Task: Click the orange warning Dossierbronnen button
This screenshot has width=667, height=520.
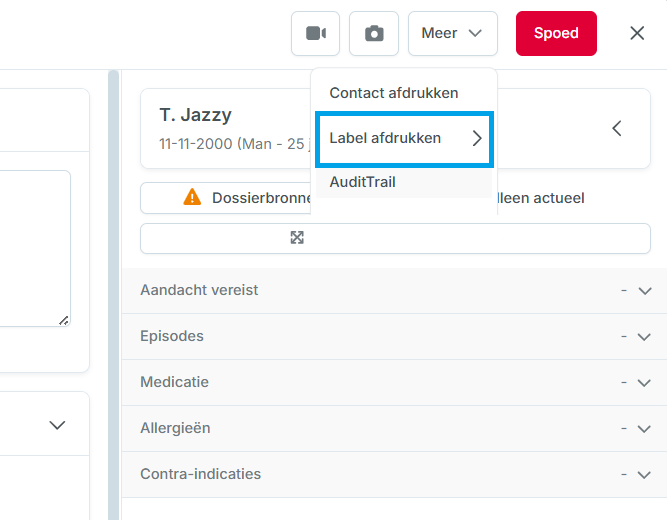Action: pyautogui.click(x=226, y=198)
